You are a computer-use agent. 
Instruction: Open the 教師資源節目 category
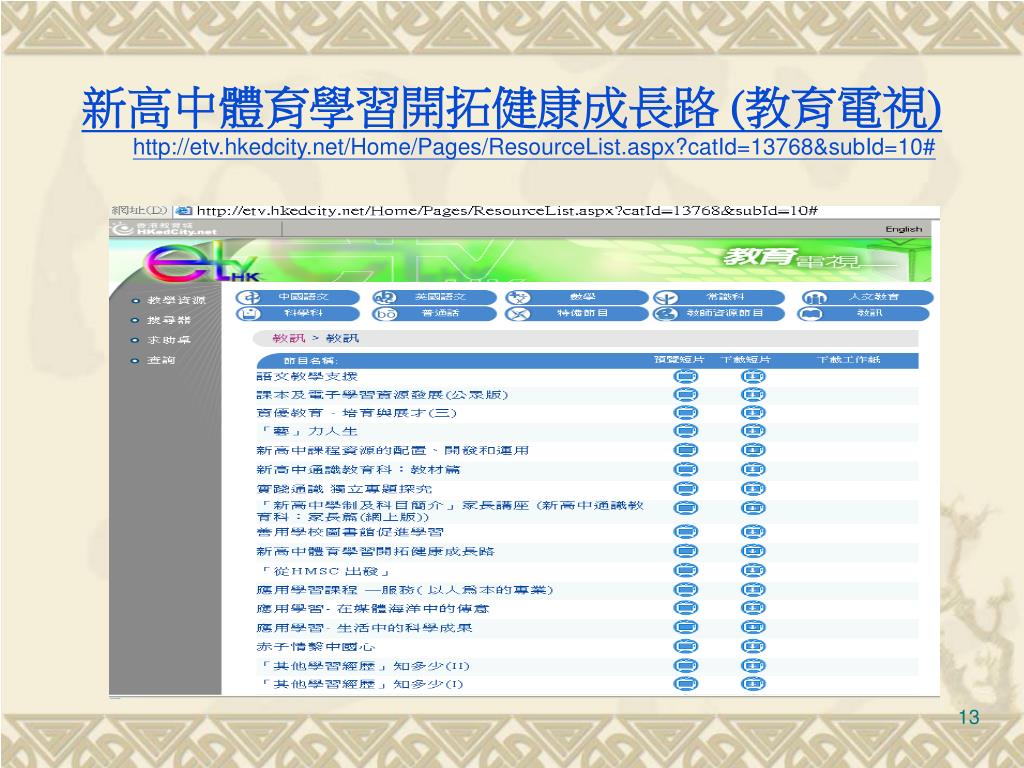[718, 313]
